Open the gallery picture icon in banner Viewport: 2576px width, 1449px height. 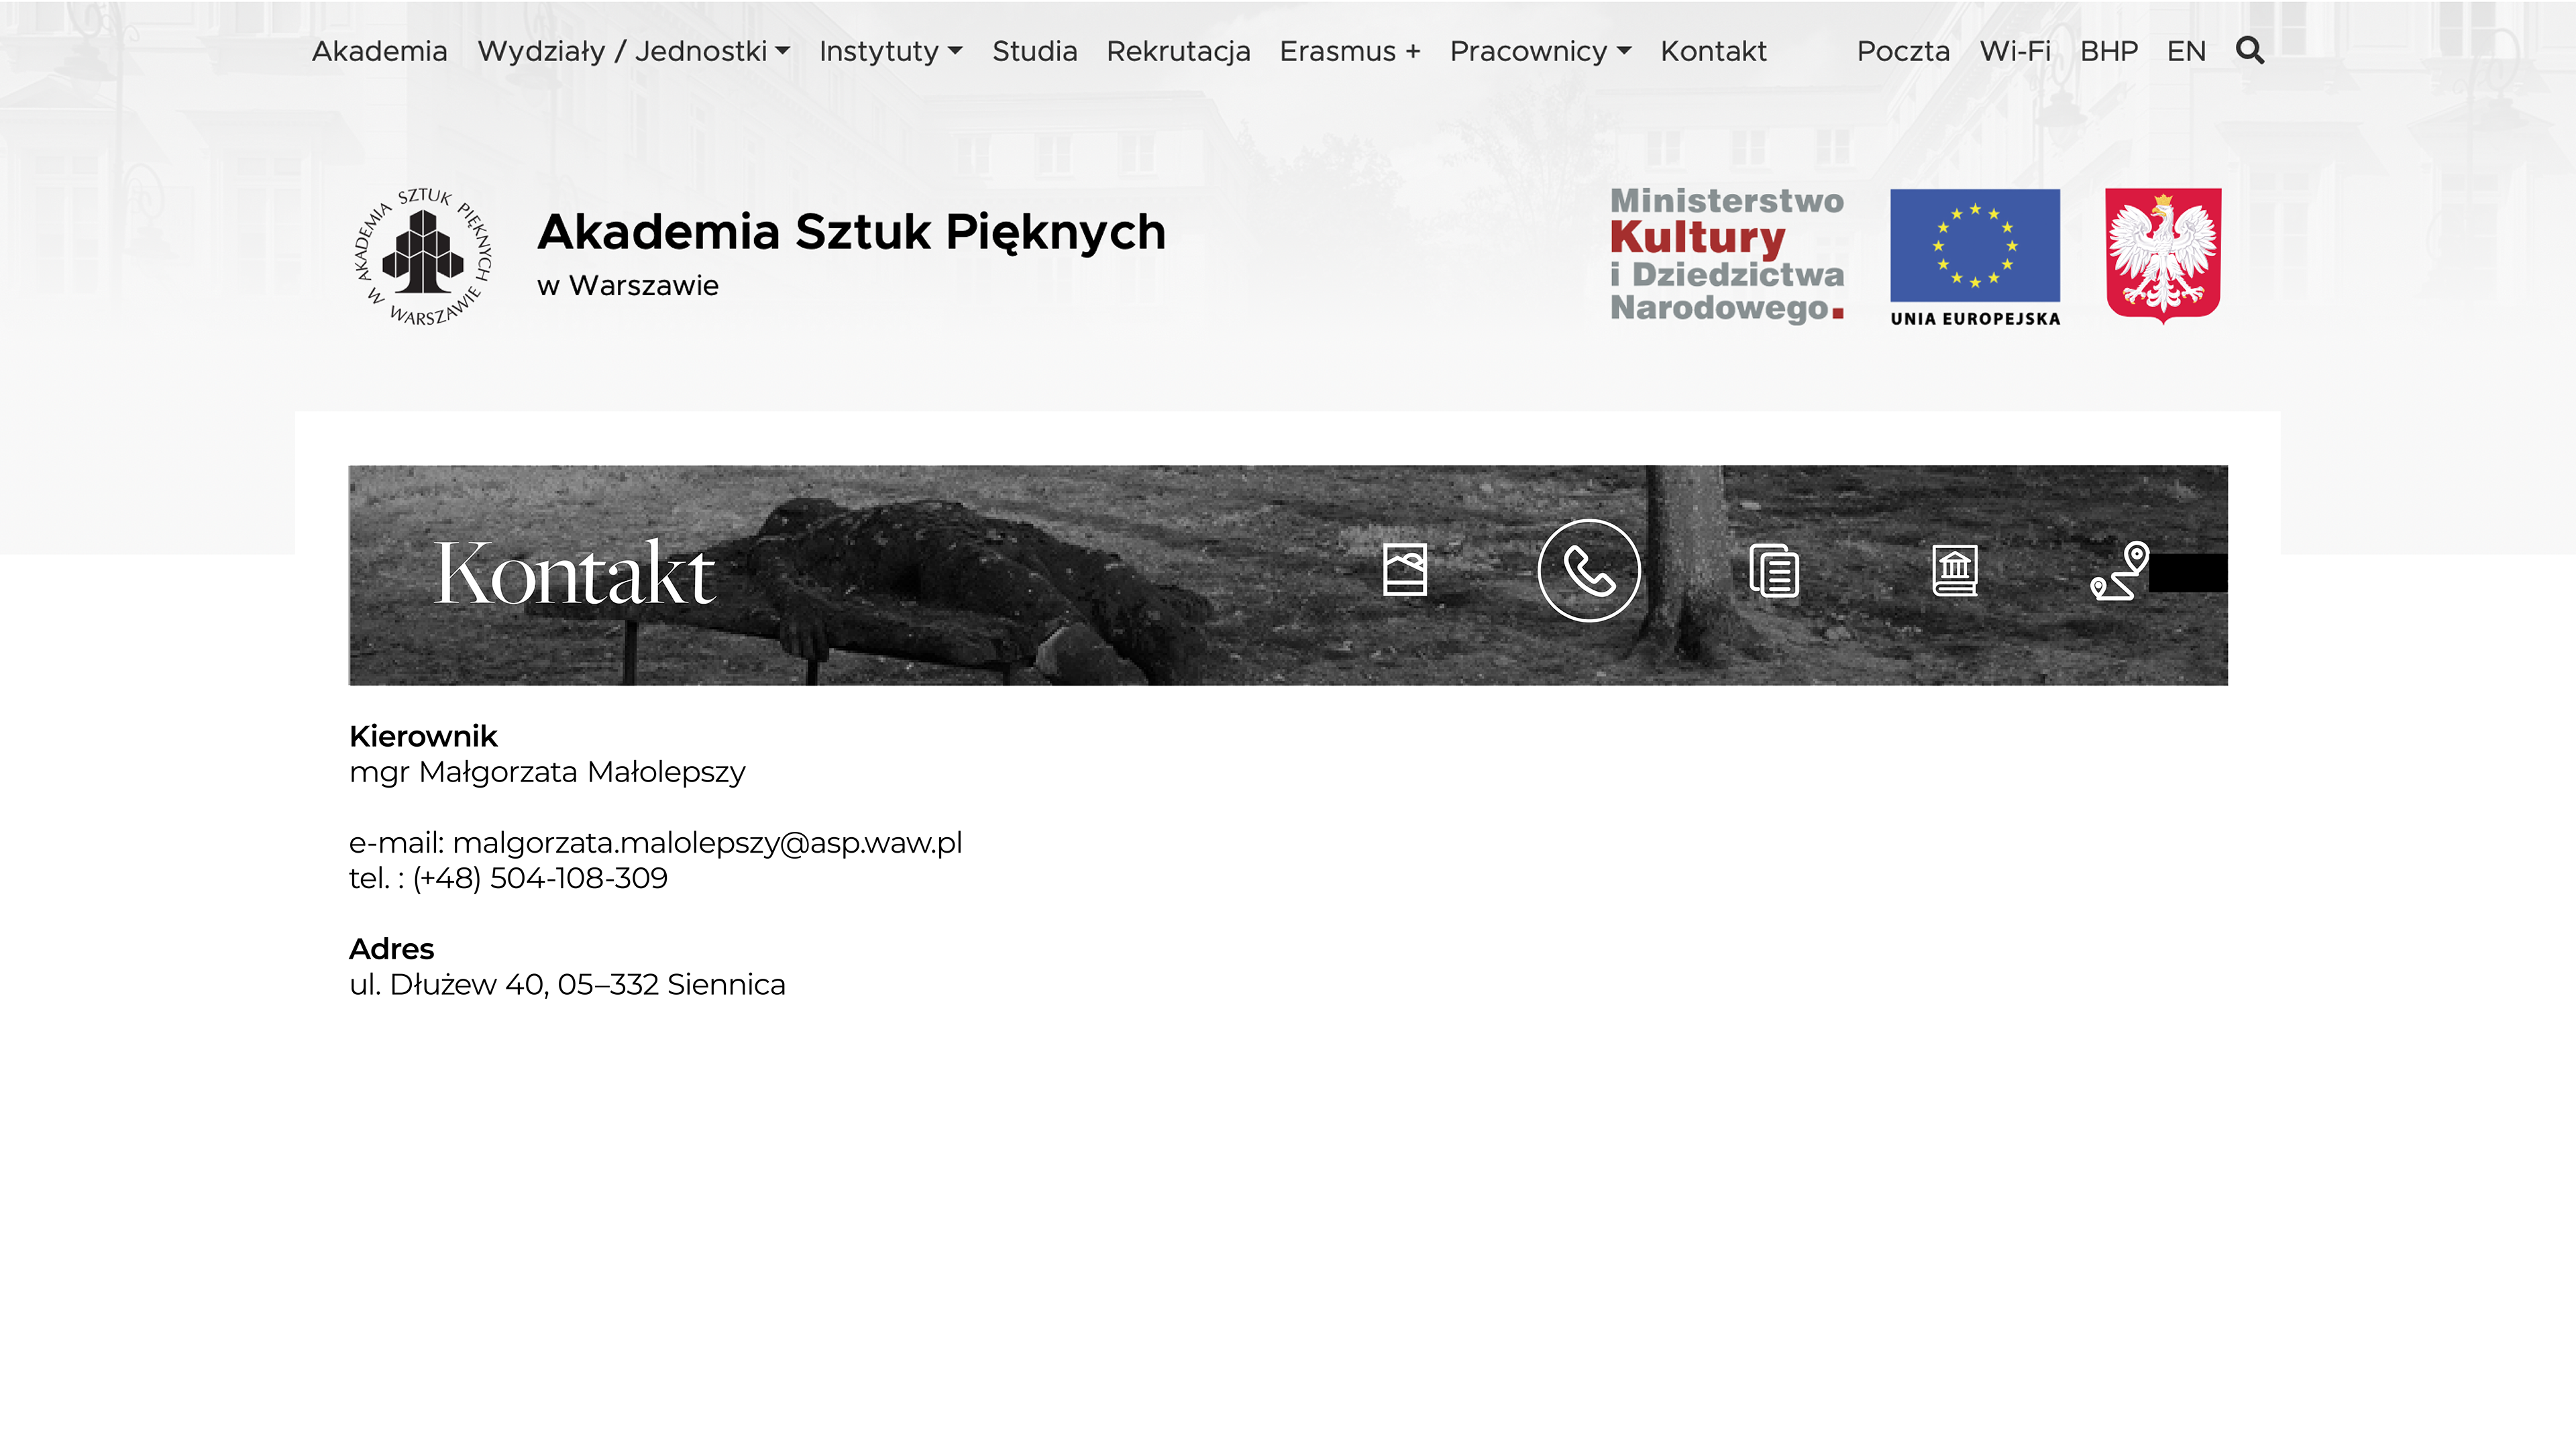pos(1404,570)
